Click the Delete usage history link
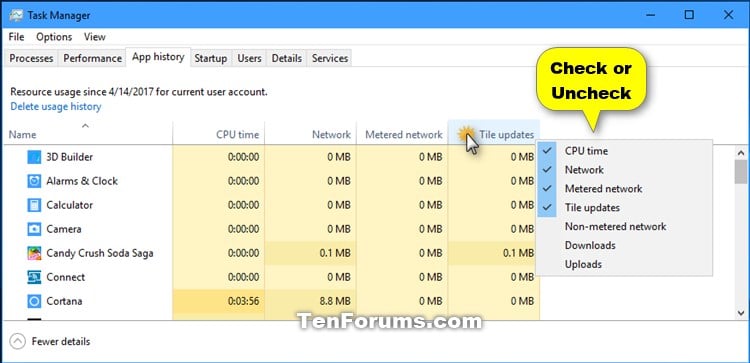Screen dimensions: 750x363 point(55,107)
